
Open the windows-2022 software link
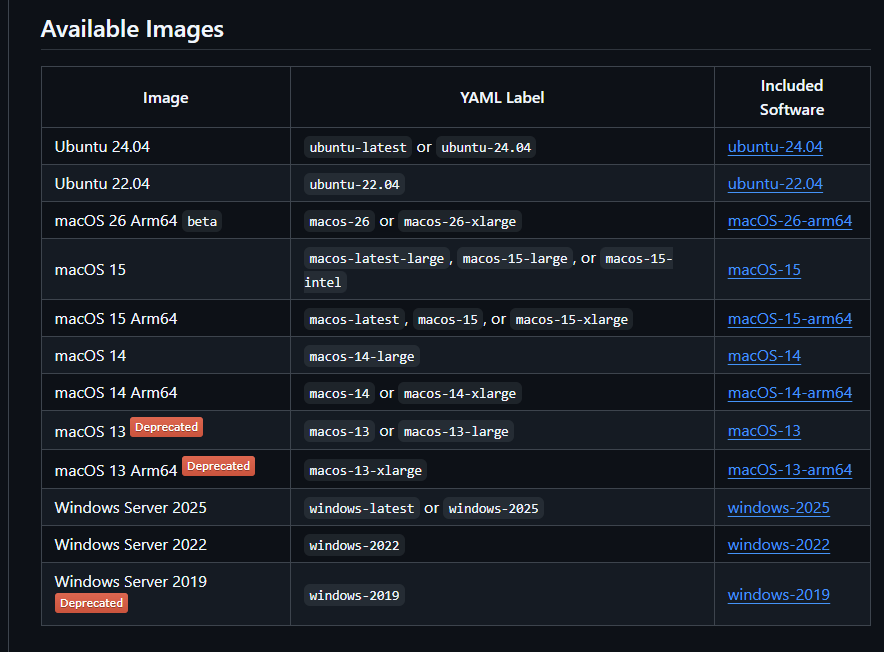[x=778, y=545]
